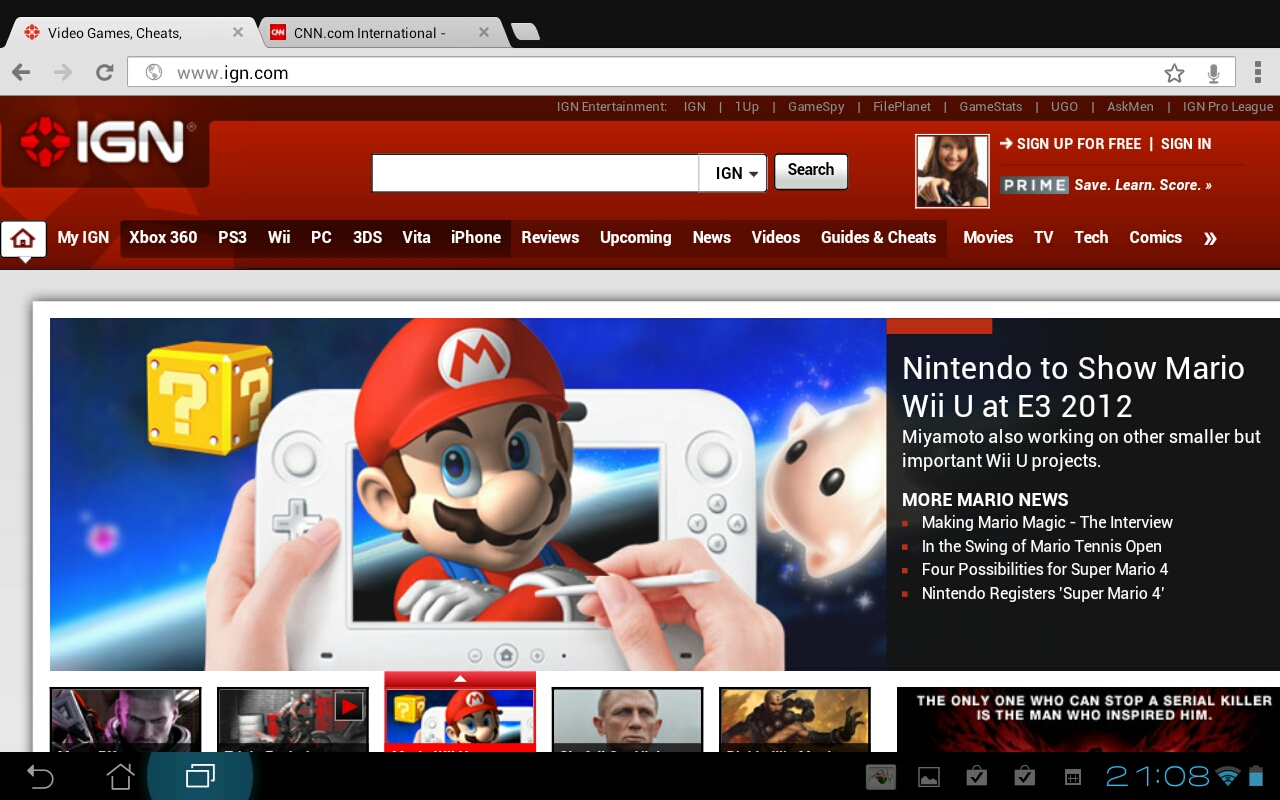Open the My IGN menu item
Image resolution: width=1280 pixels, height=800 pixels.
point(83,237)
